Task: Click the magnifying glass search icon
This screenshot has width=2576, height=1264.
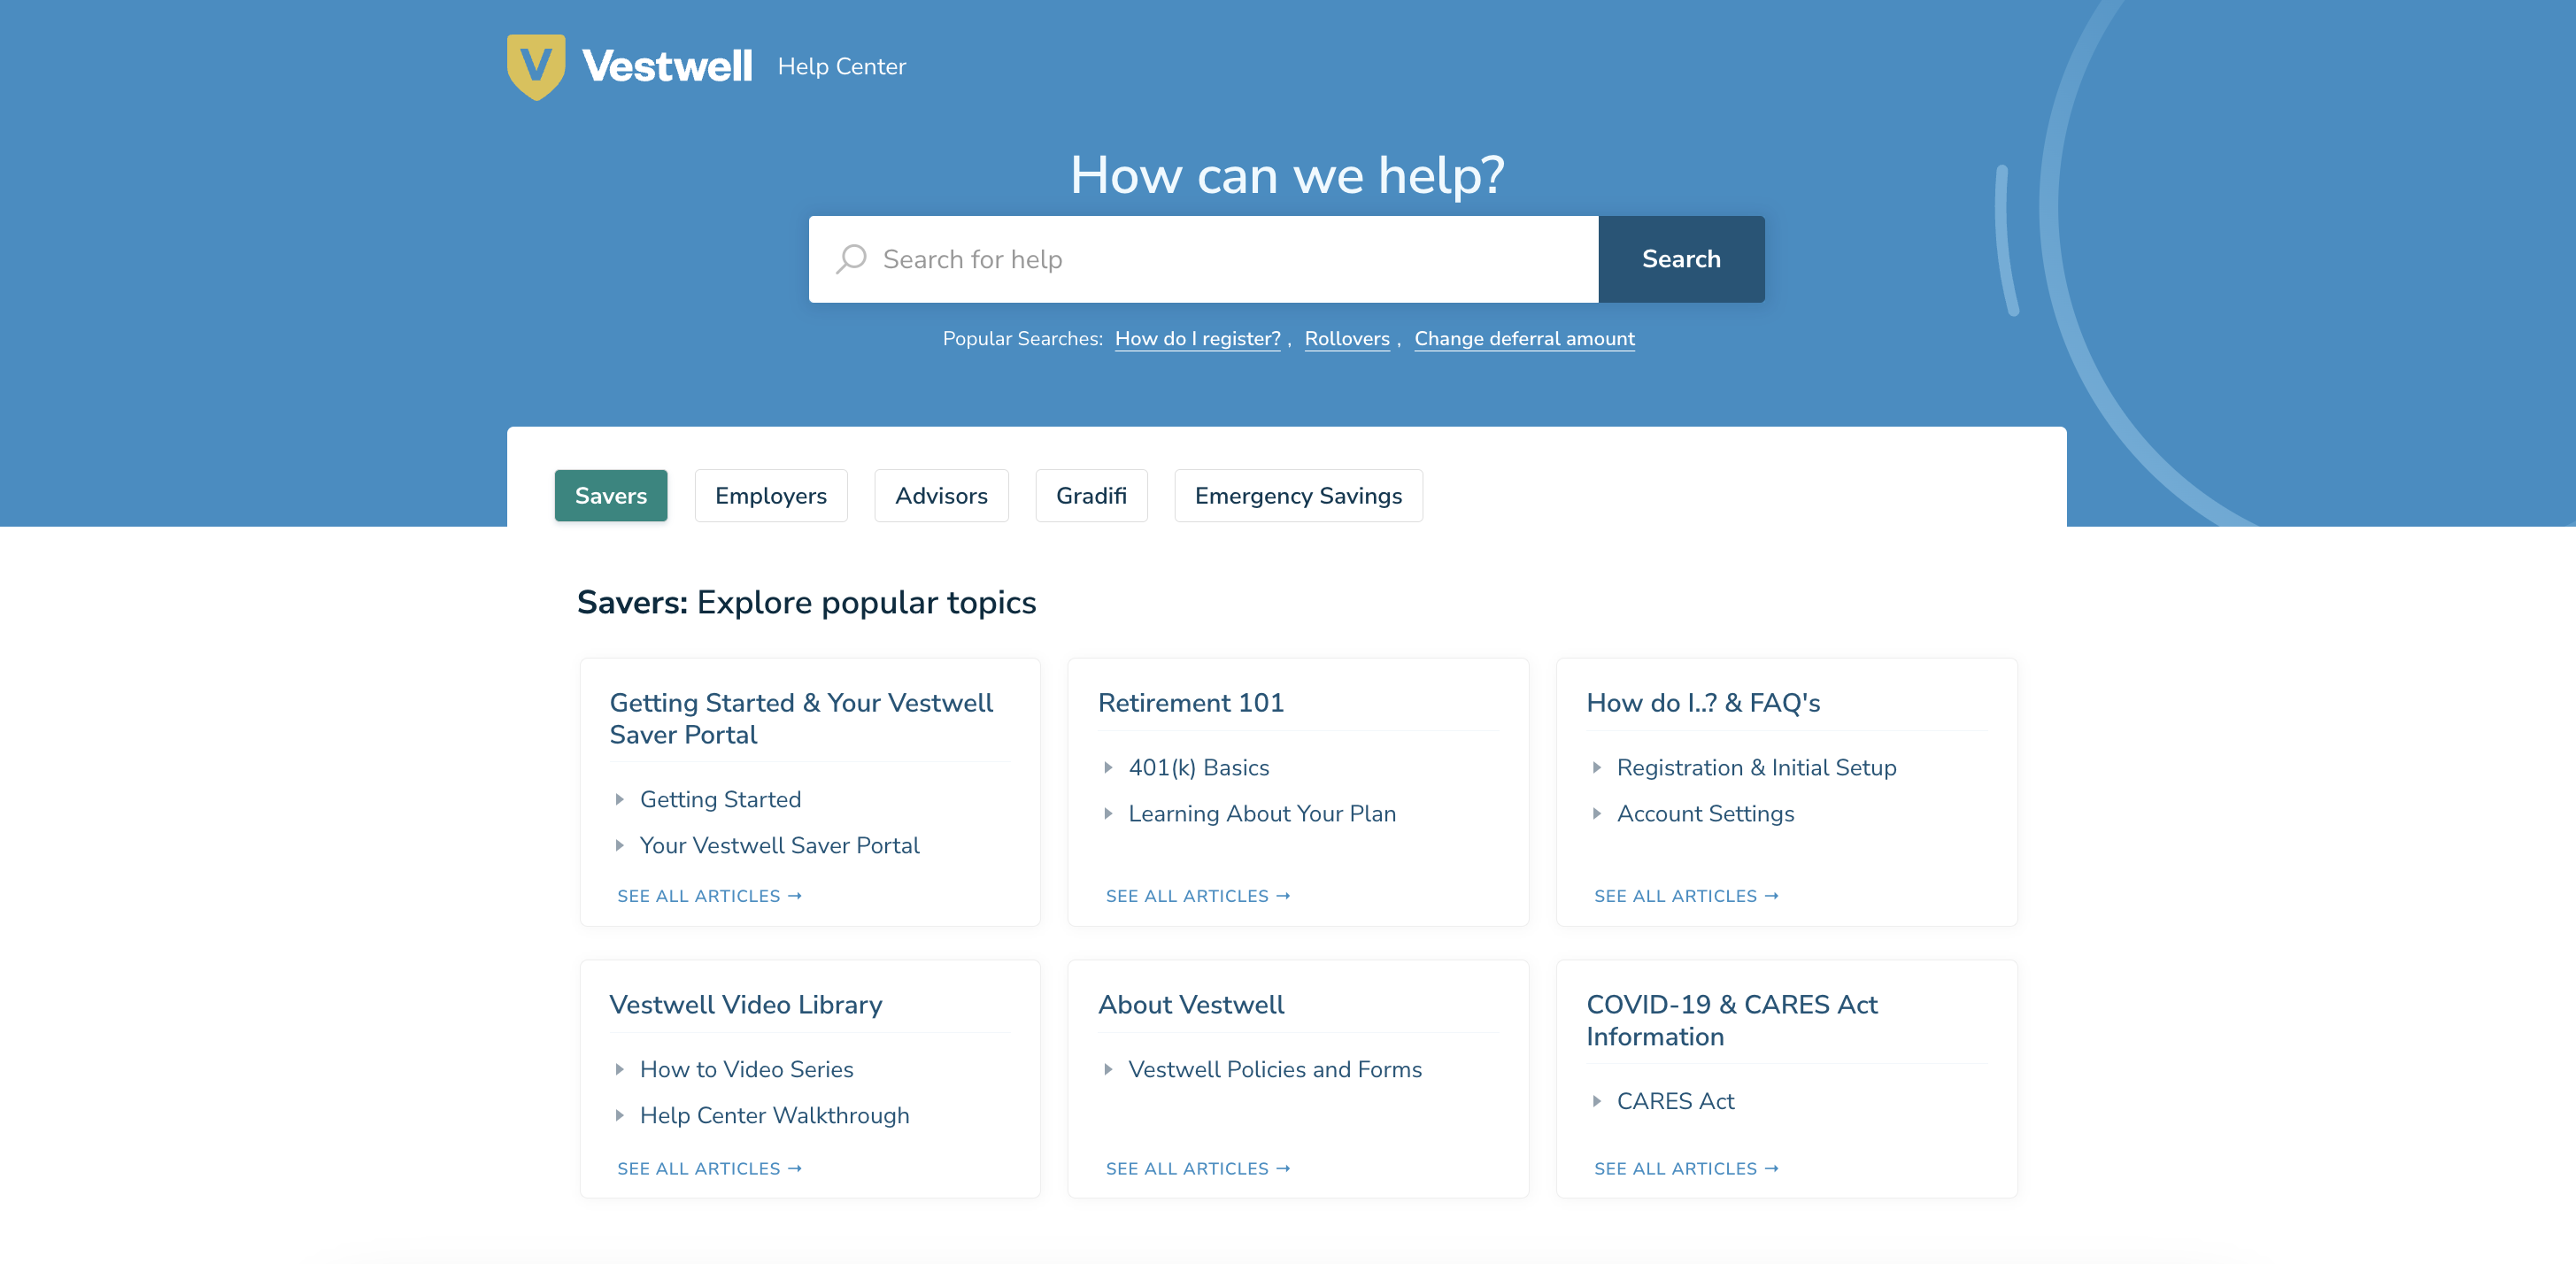Action: [x=851, y=259]
